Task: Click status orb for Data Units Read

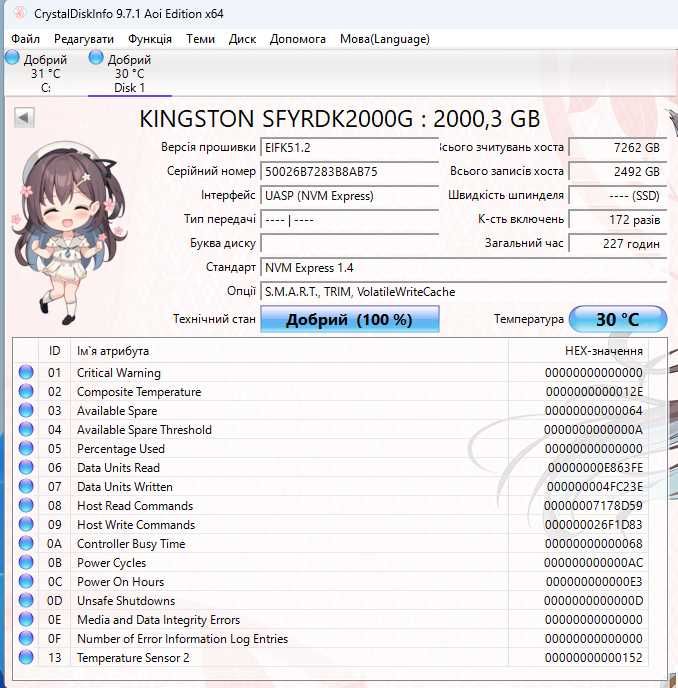Action: pyautogui.click(x=26, y=467)
